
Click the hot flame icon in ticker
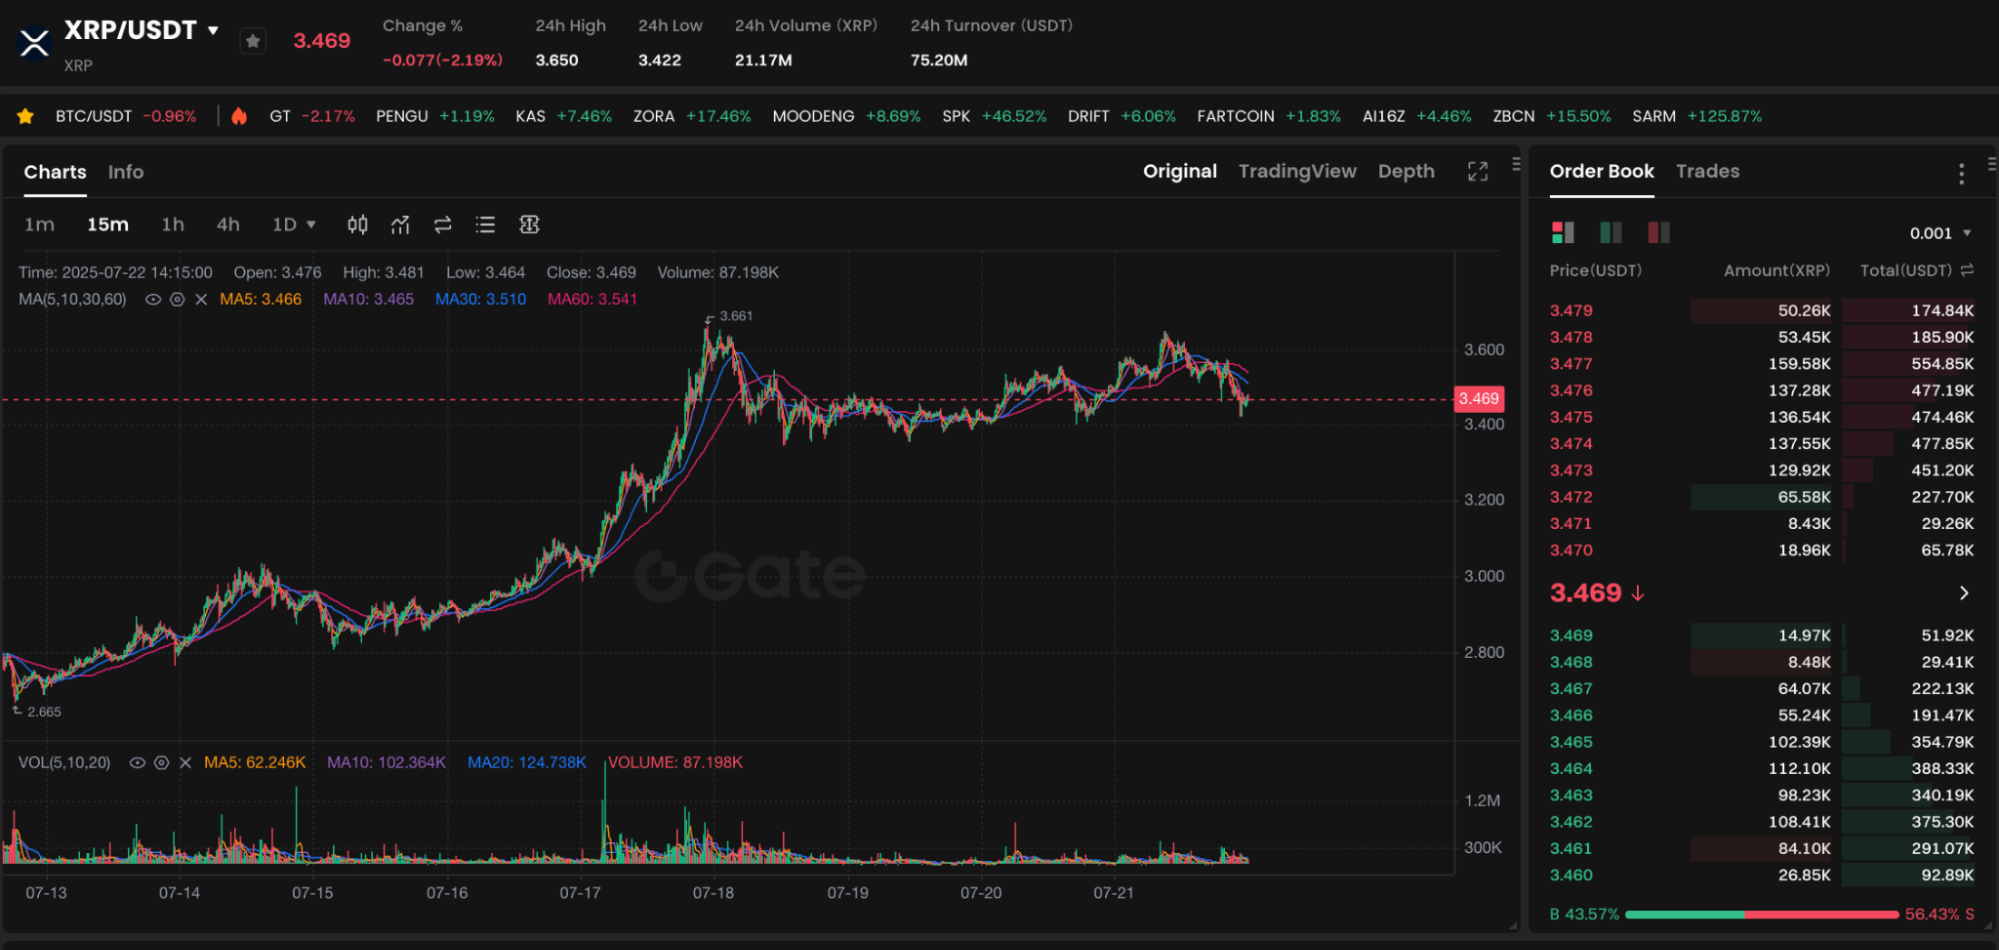tap(239, 116)
